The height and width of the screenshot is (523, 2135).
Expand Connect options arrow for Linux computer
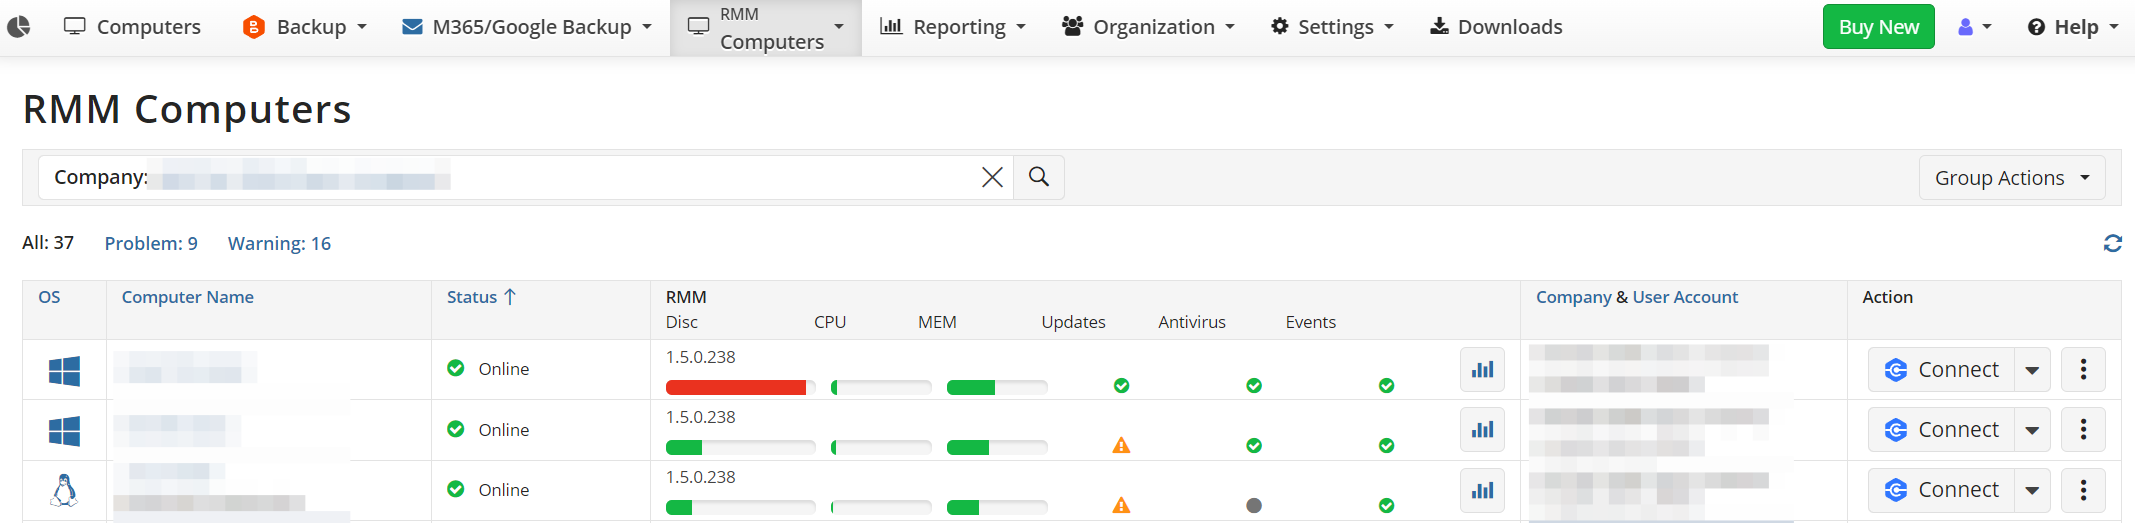pos(2032,490)
